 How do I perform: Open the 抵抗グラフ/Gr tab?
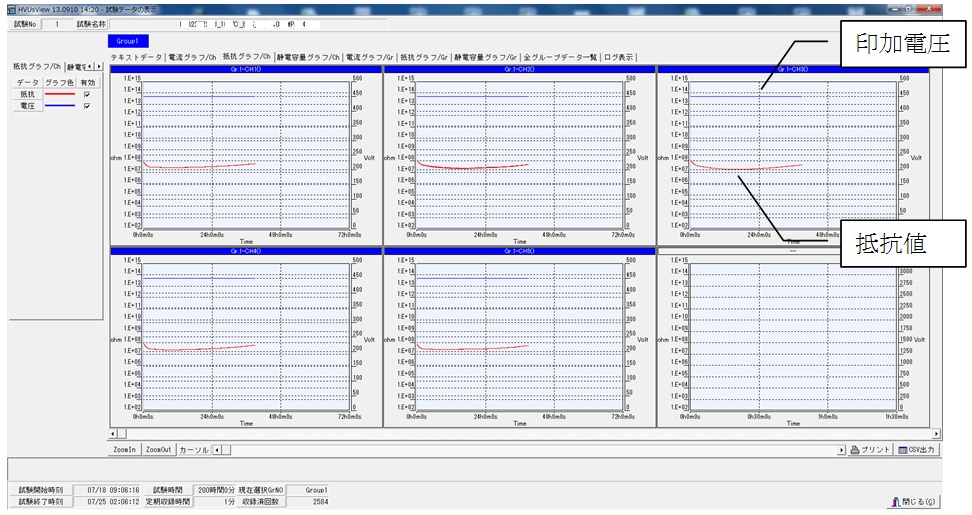coord(424,58)
